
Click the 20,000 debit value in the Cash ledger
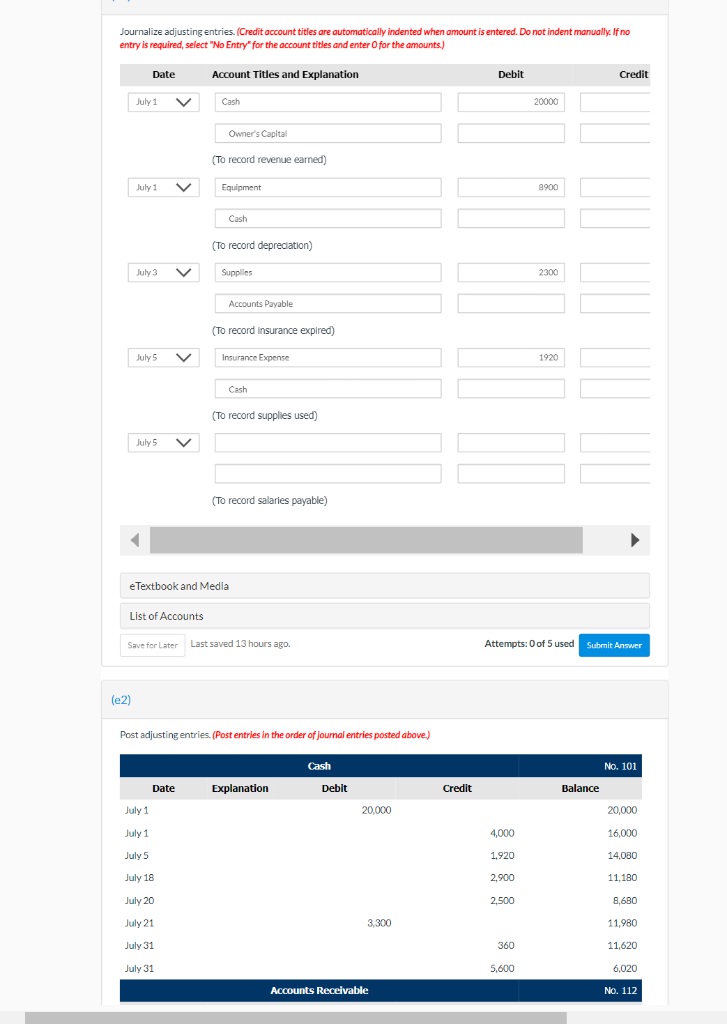pos(376,810)
